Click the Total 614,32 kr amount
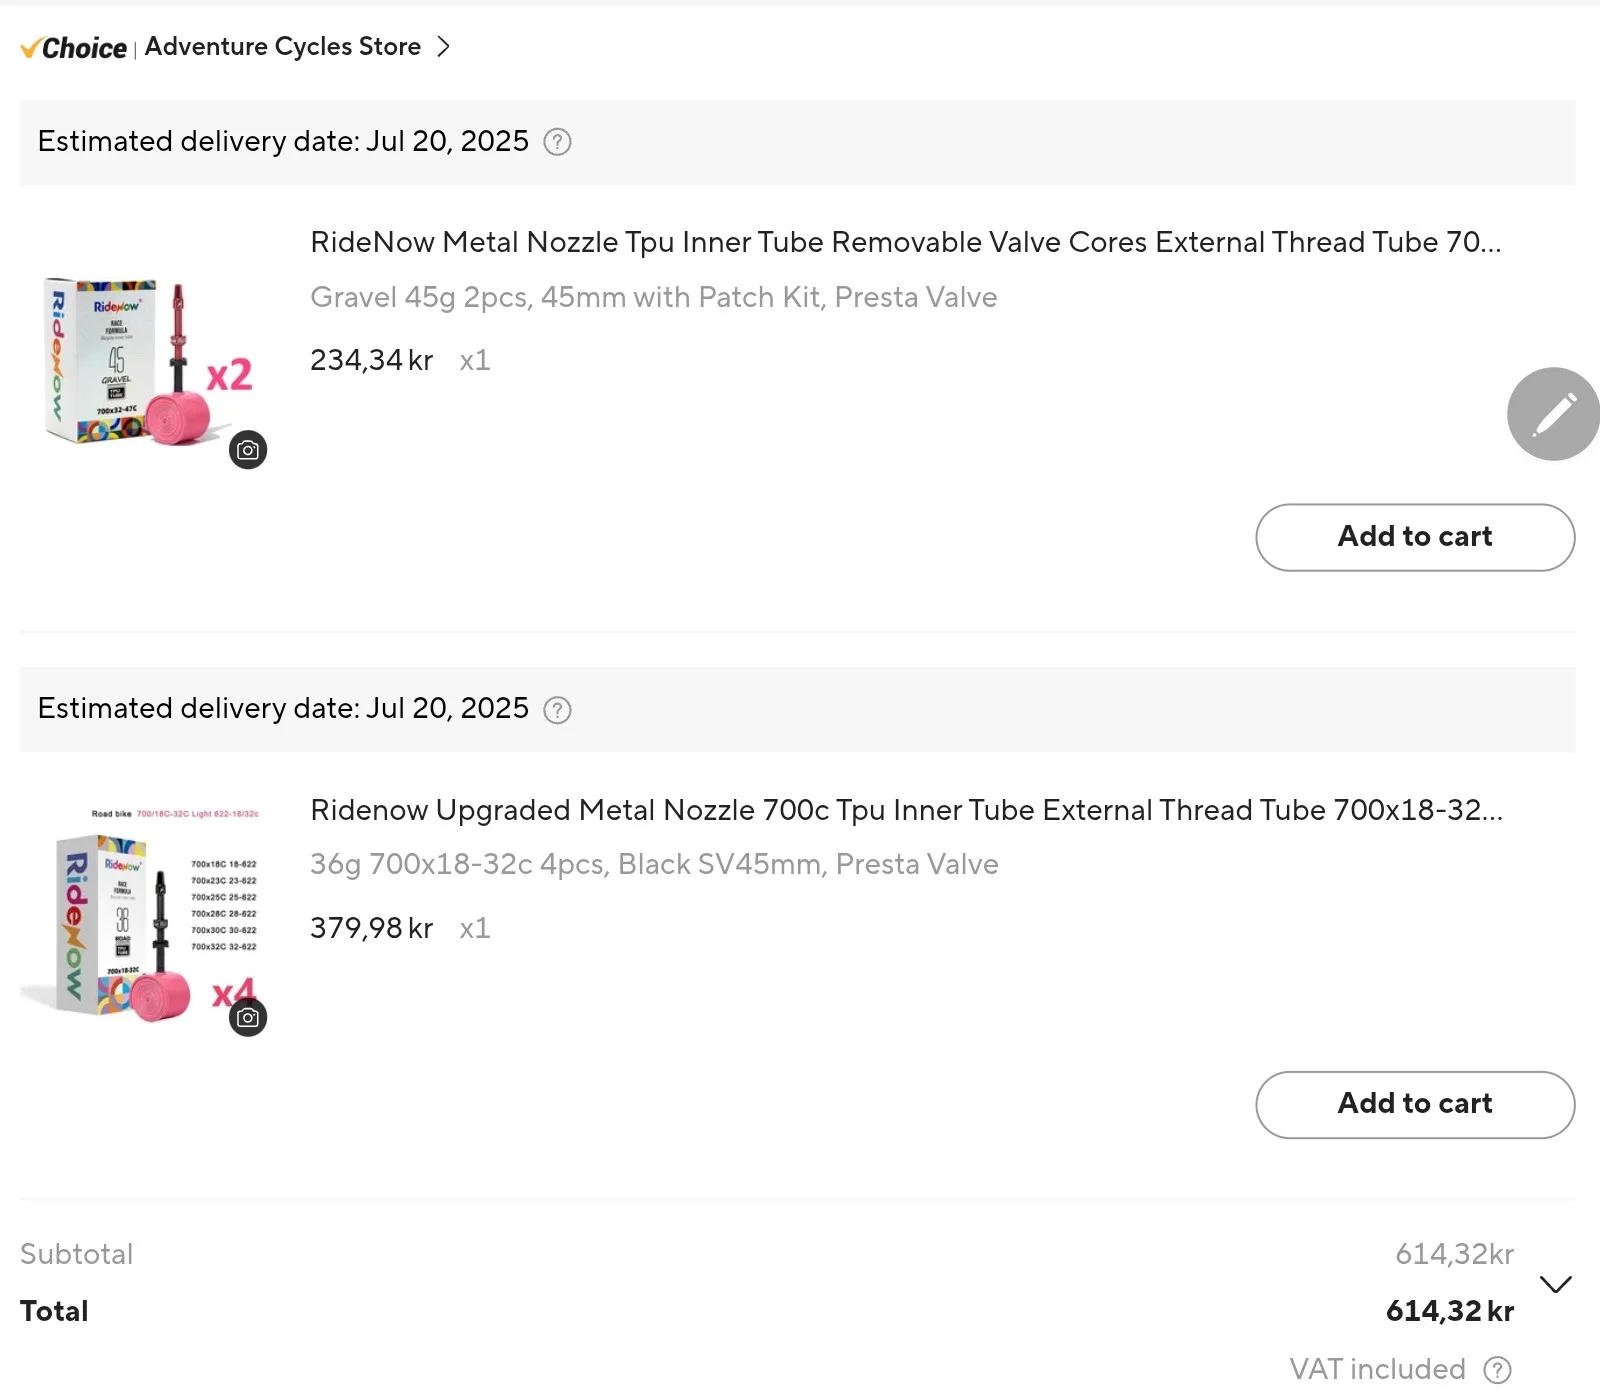Image resolution: width=1600 pixels, height=1399 pixels. tap(1449, 1311)
